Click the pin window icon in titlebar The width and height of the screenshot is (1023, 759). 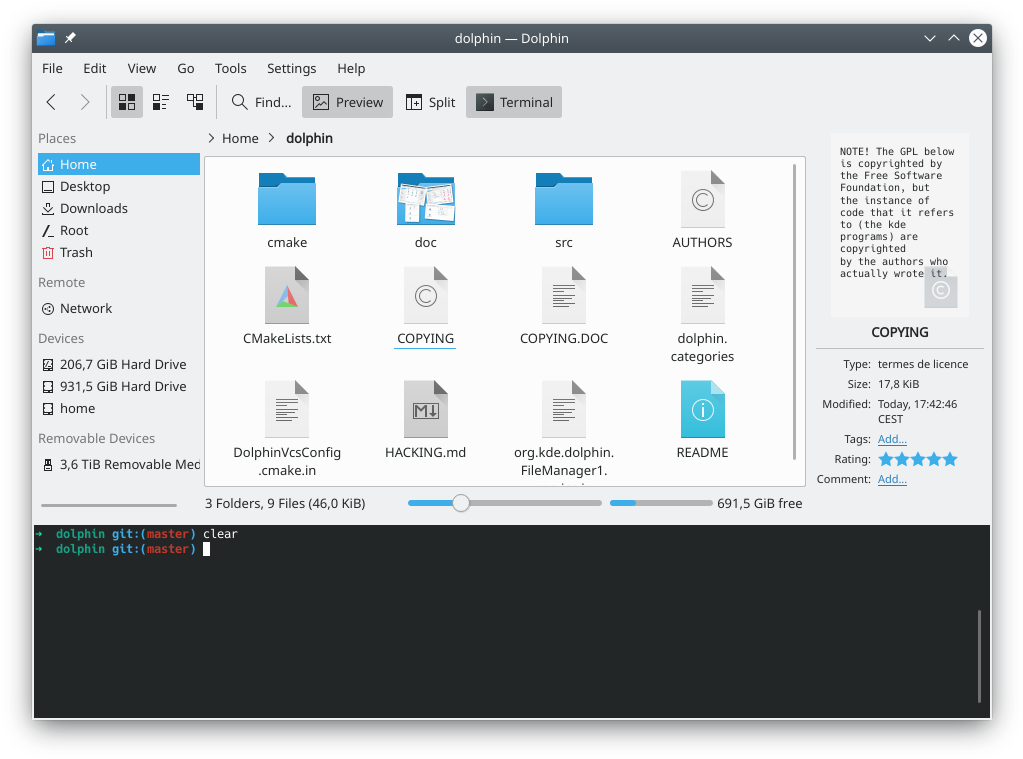tap(70, 39)
